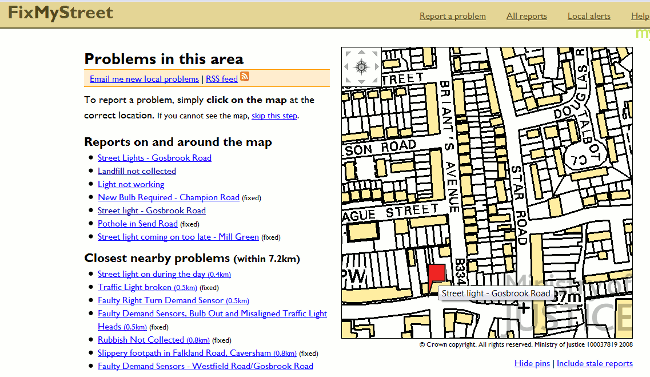Open Street light - Gosbrook Road list link
The width and height of the screenshot is (650, 377).
tap(152, 210)
